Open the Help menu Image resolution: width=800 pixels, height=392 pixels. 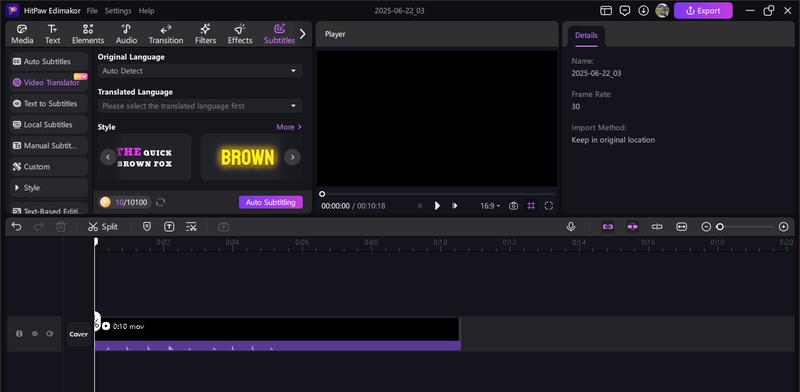(146, 11)
